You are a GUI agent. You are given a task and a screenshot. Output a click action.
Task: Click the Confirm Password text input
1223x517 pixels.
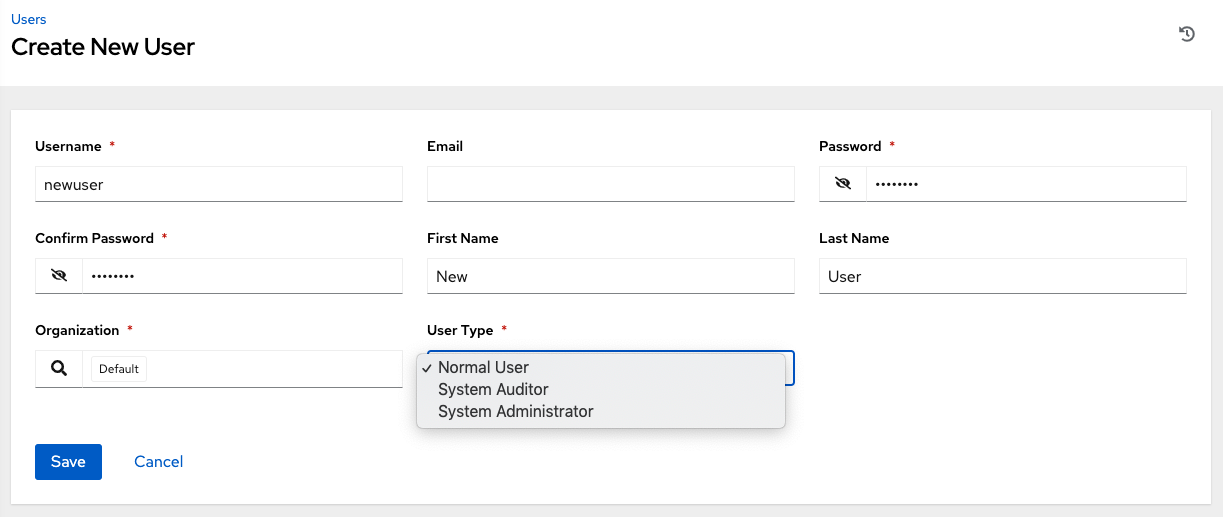242,276
